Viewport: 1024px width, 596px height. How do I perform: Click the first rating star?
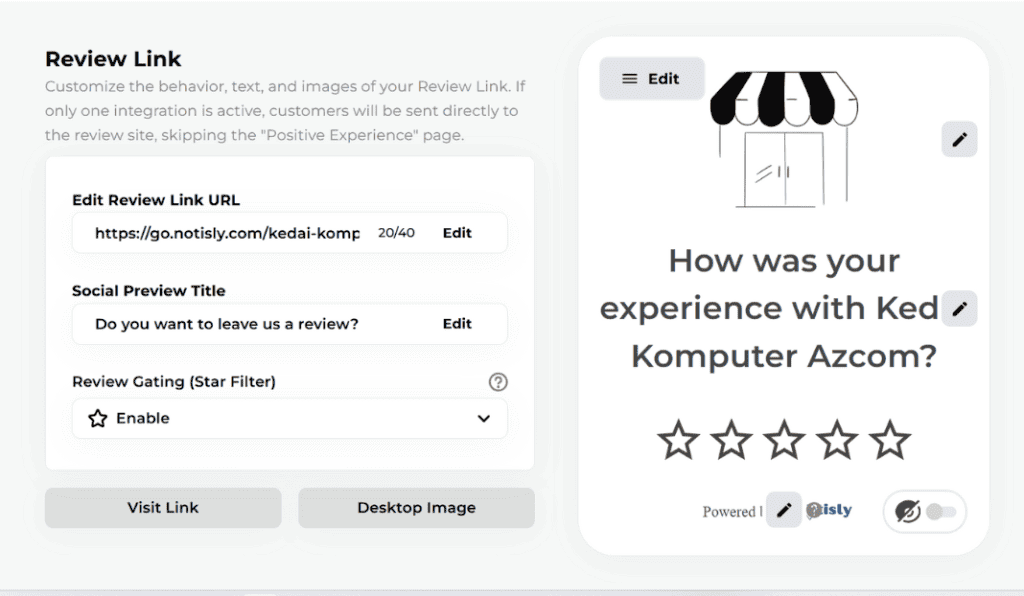click(x=678, y=440)
